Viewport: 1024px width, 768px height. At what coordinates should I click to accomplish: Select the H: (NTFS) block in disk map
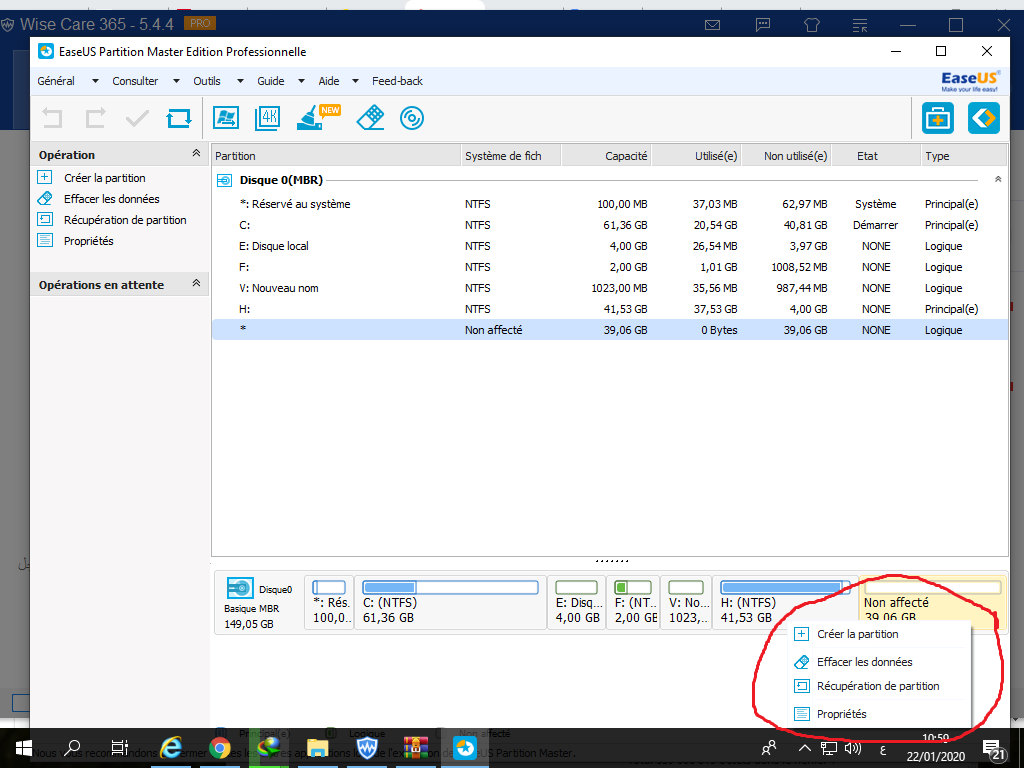point(785,602)
